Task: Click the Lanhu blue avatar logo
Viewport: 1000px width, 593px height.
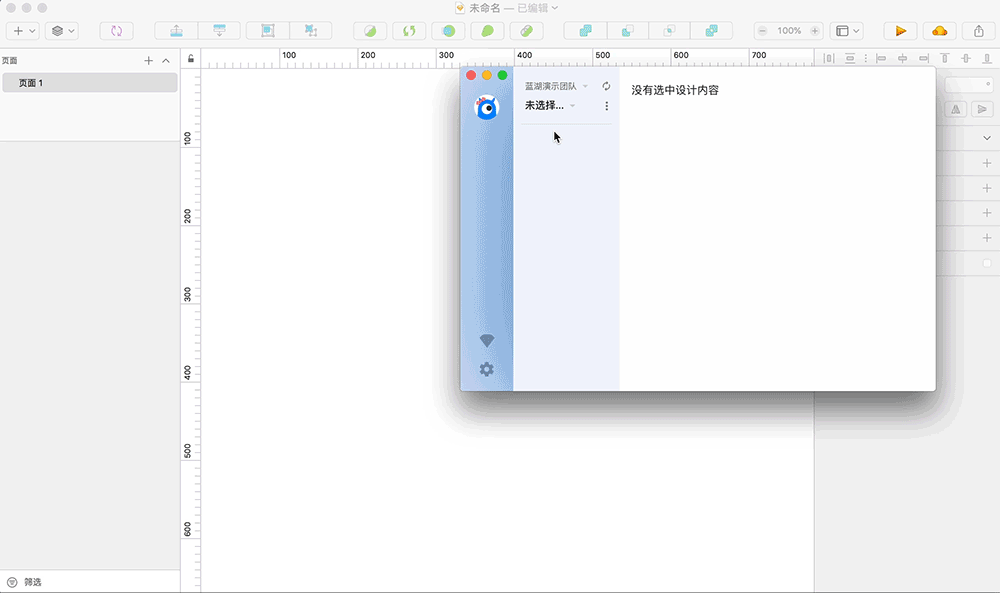Action: 487,108
